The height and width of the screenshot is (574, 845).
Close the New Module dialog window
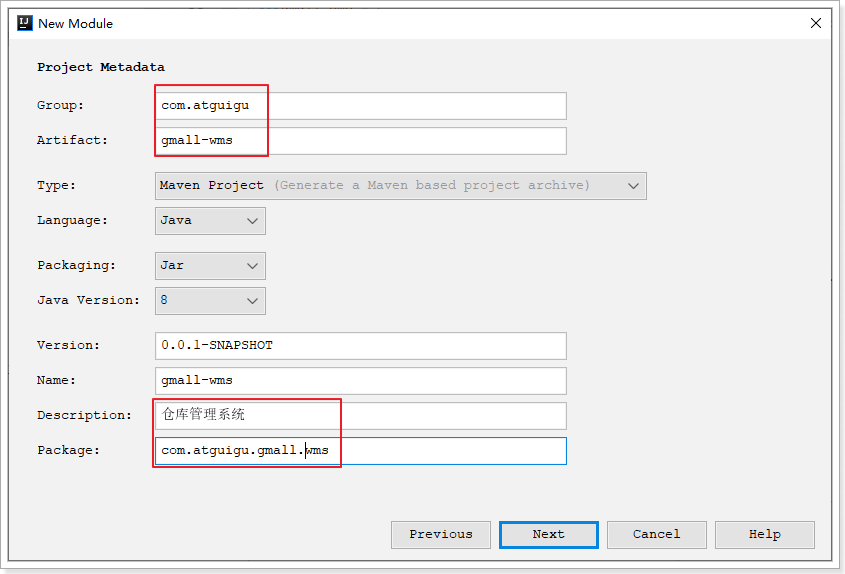(816, 23)
